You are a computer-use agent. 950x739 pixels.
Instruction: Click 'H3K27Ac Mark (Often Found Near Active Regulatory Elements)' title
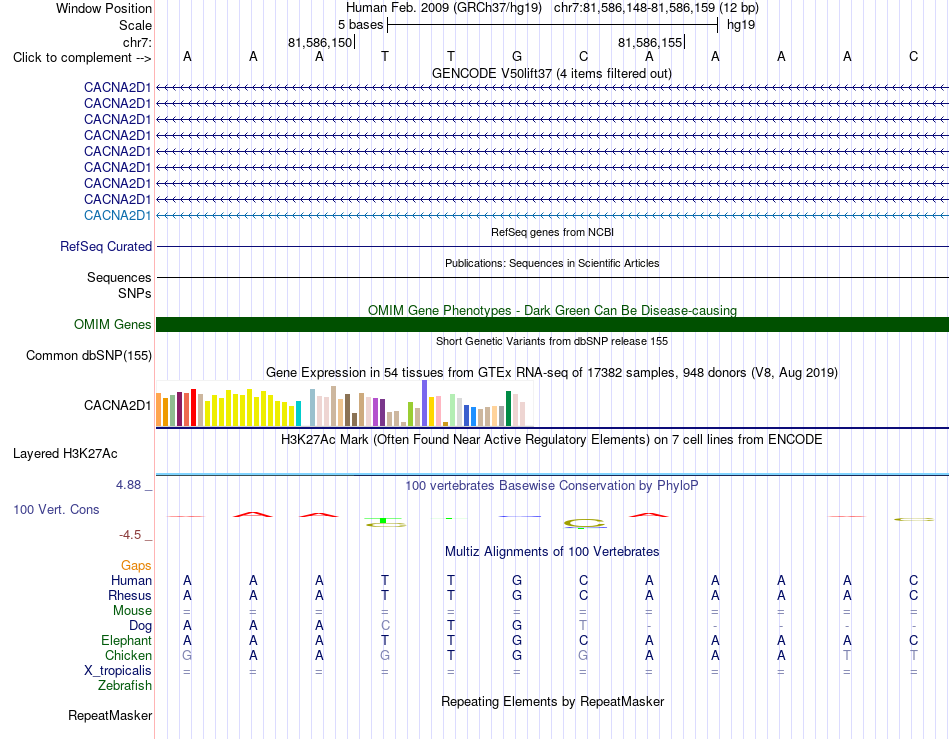pos(551,440)
